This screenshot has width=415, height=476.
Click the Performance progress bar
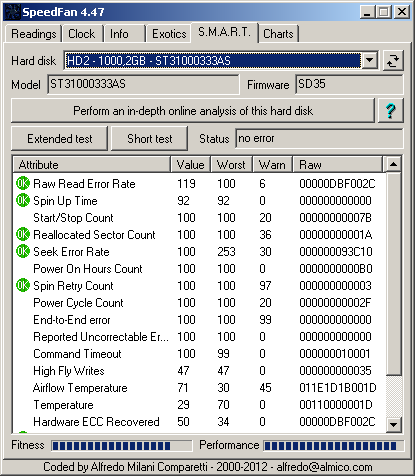(333, 446)
